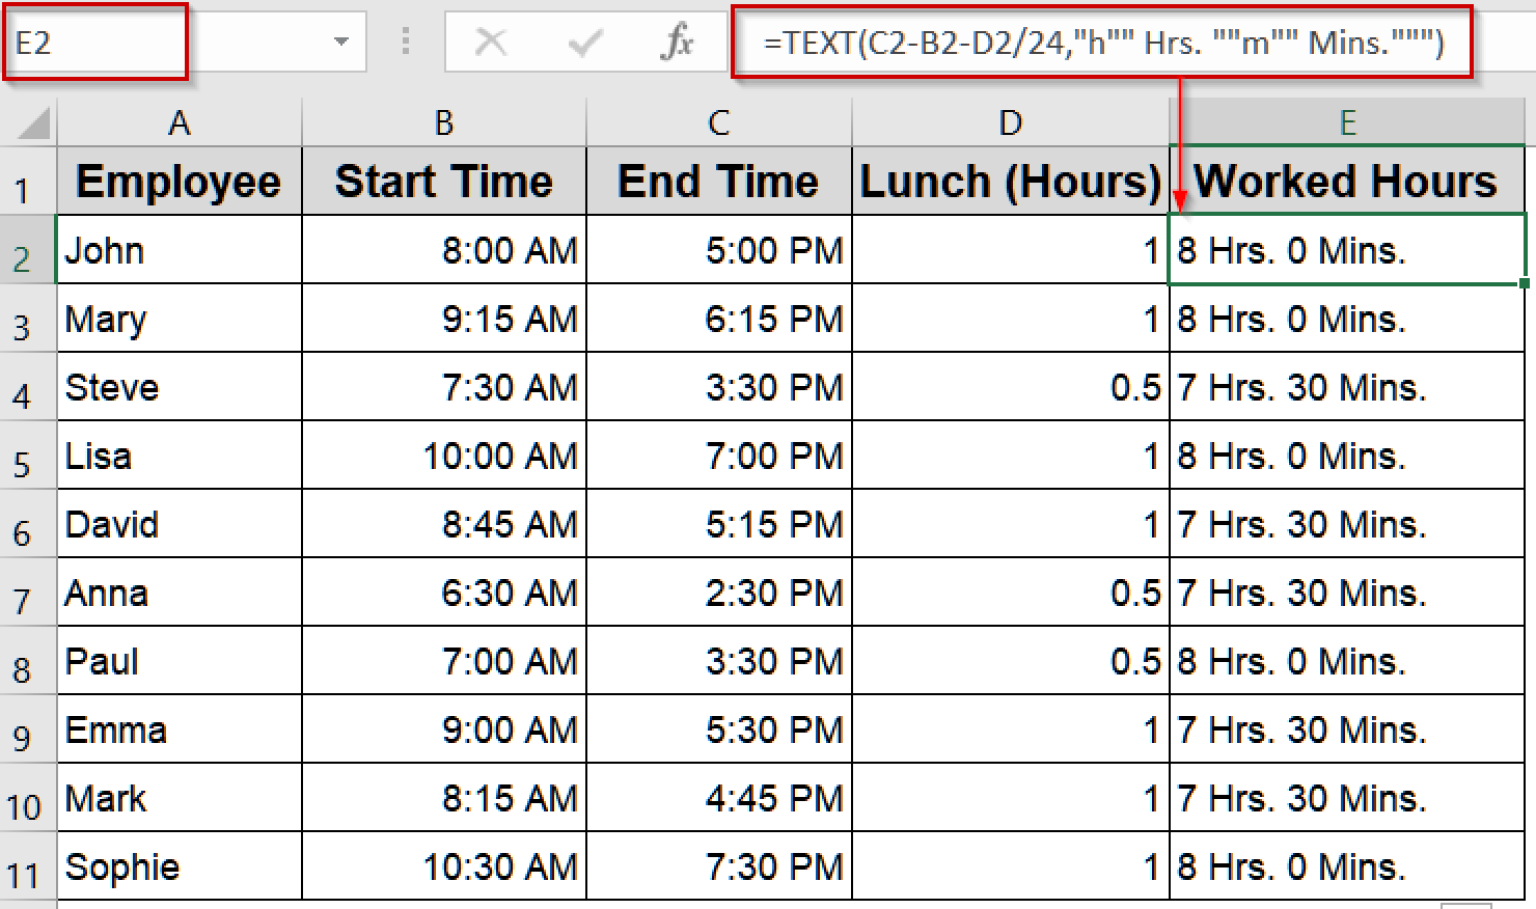The width and height of the screenshot is (1536, 909).
Task: Click inside the formula bar with the TEXT formula
Action: [1000, 42]
